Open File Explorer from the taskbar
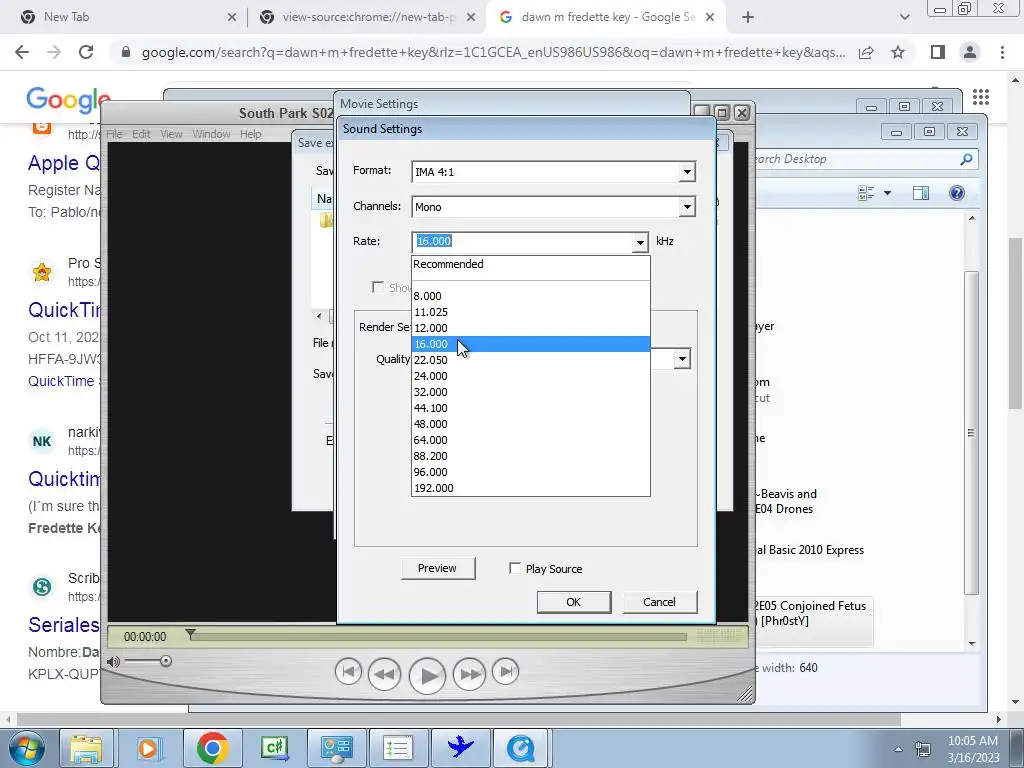Image resolution: width=1024 pixels, height=768 pixels. tap(86, 748)
